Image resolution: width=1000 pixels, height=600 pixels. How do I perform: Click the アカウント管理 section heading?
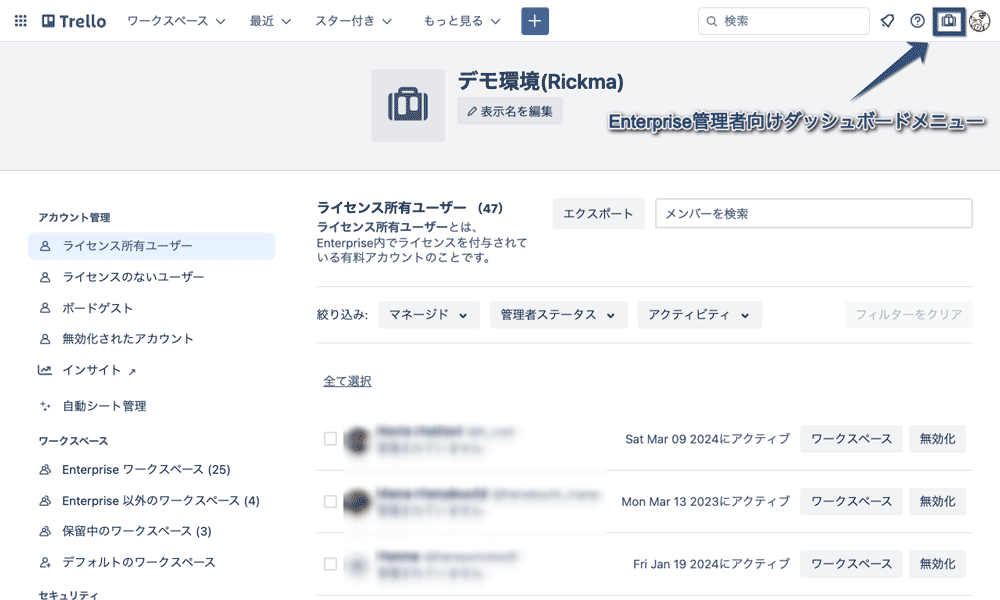(x=74, y=218)
